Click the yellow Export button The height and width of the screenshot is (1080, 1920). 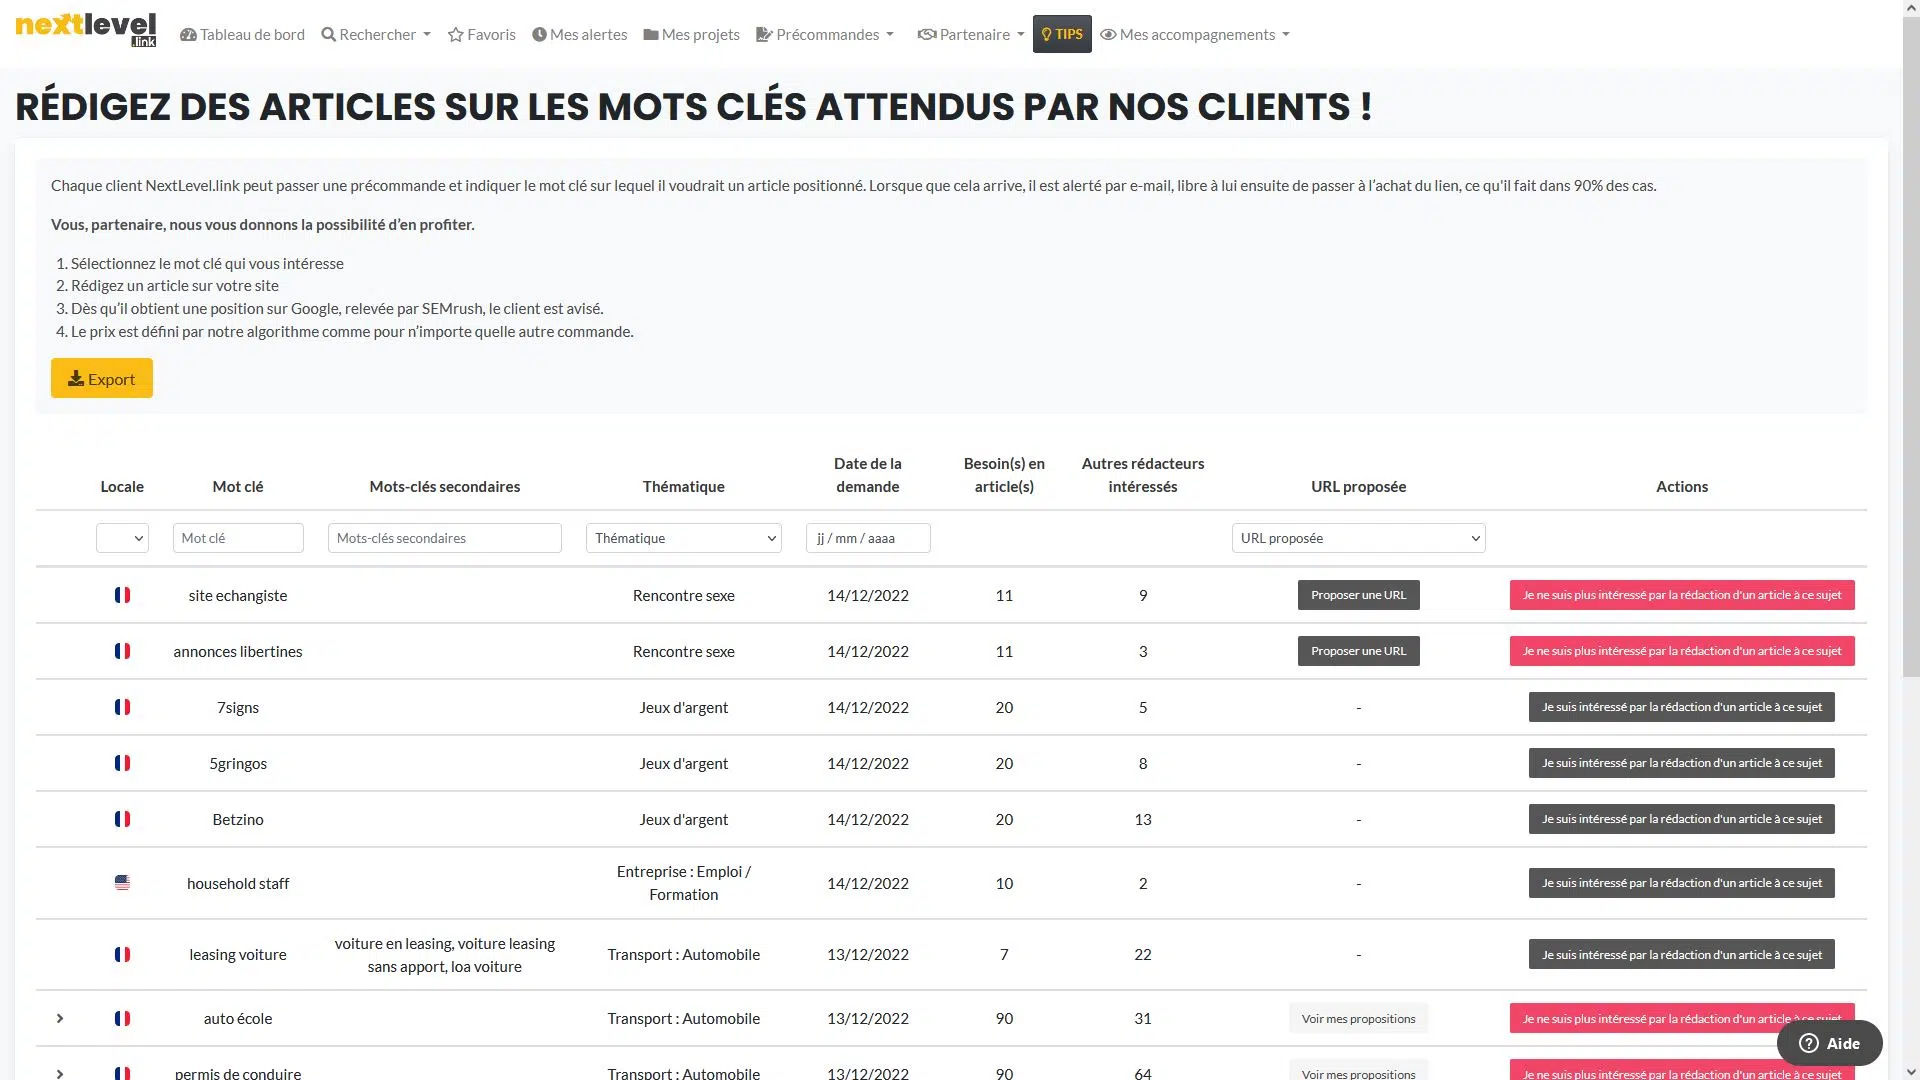coord(102,378)
